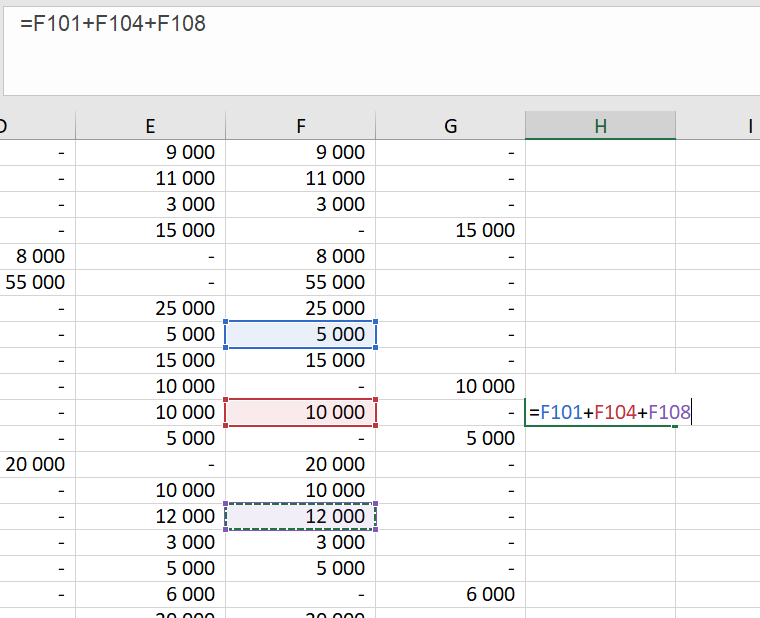This screenshot has width=760, height=618.
Task: Click cell with 11 000 in column E
Action: pos(150,178)
